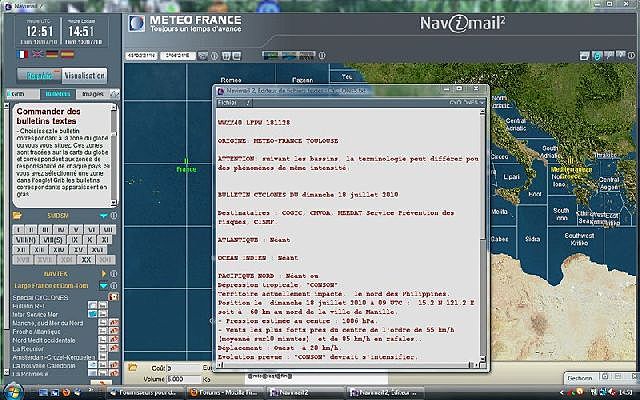Open Large France et Dom-Tom info icon
Viewport: 640px width, 400px height.
coord(114,286)
